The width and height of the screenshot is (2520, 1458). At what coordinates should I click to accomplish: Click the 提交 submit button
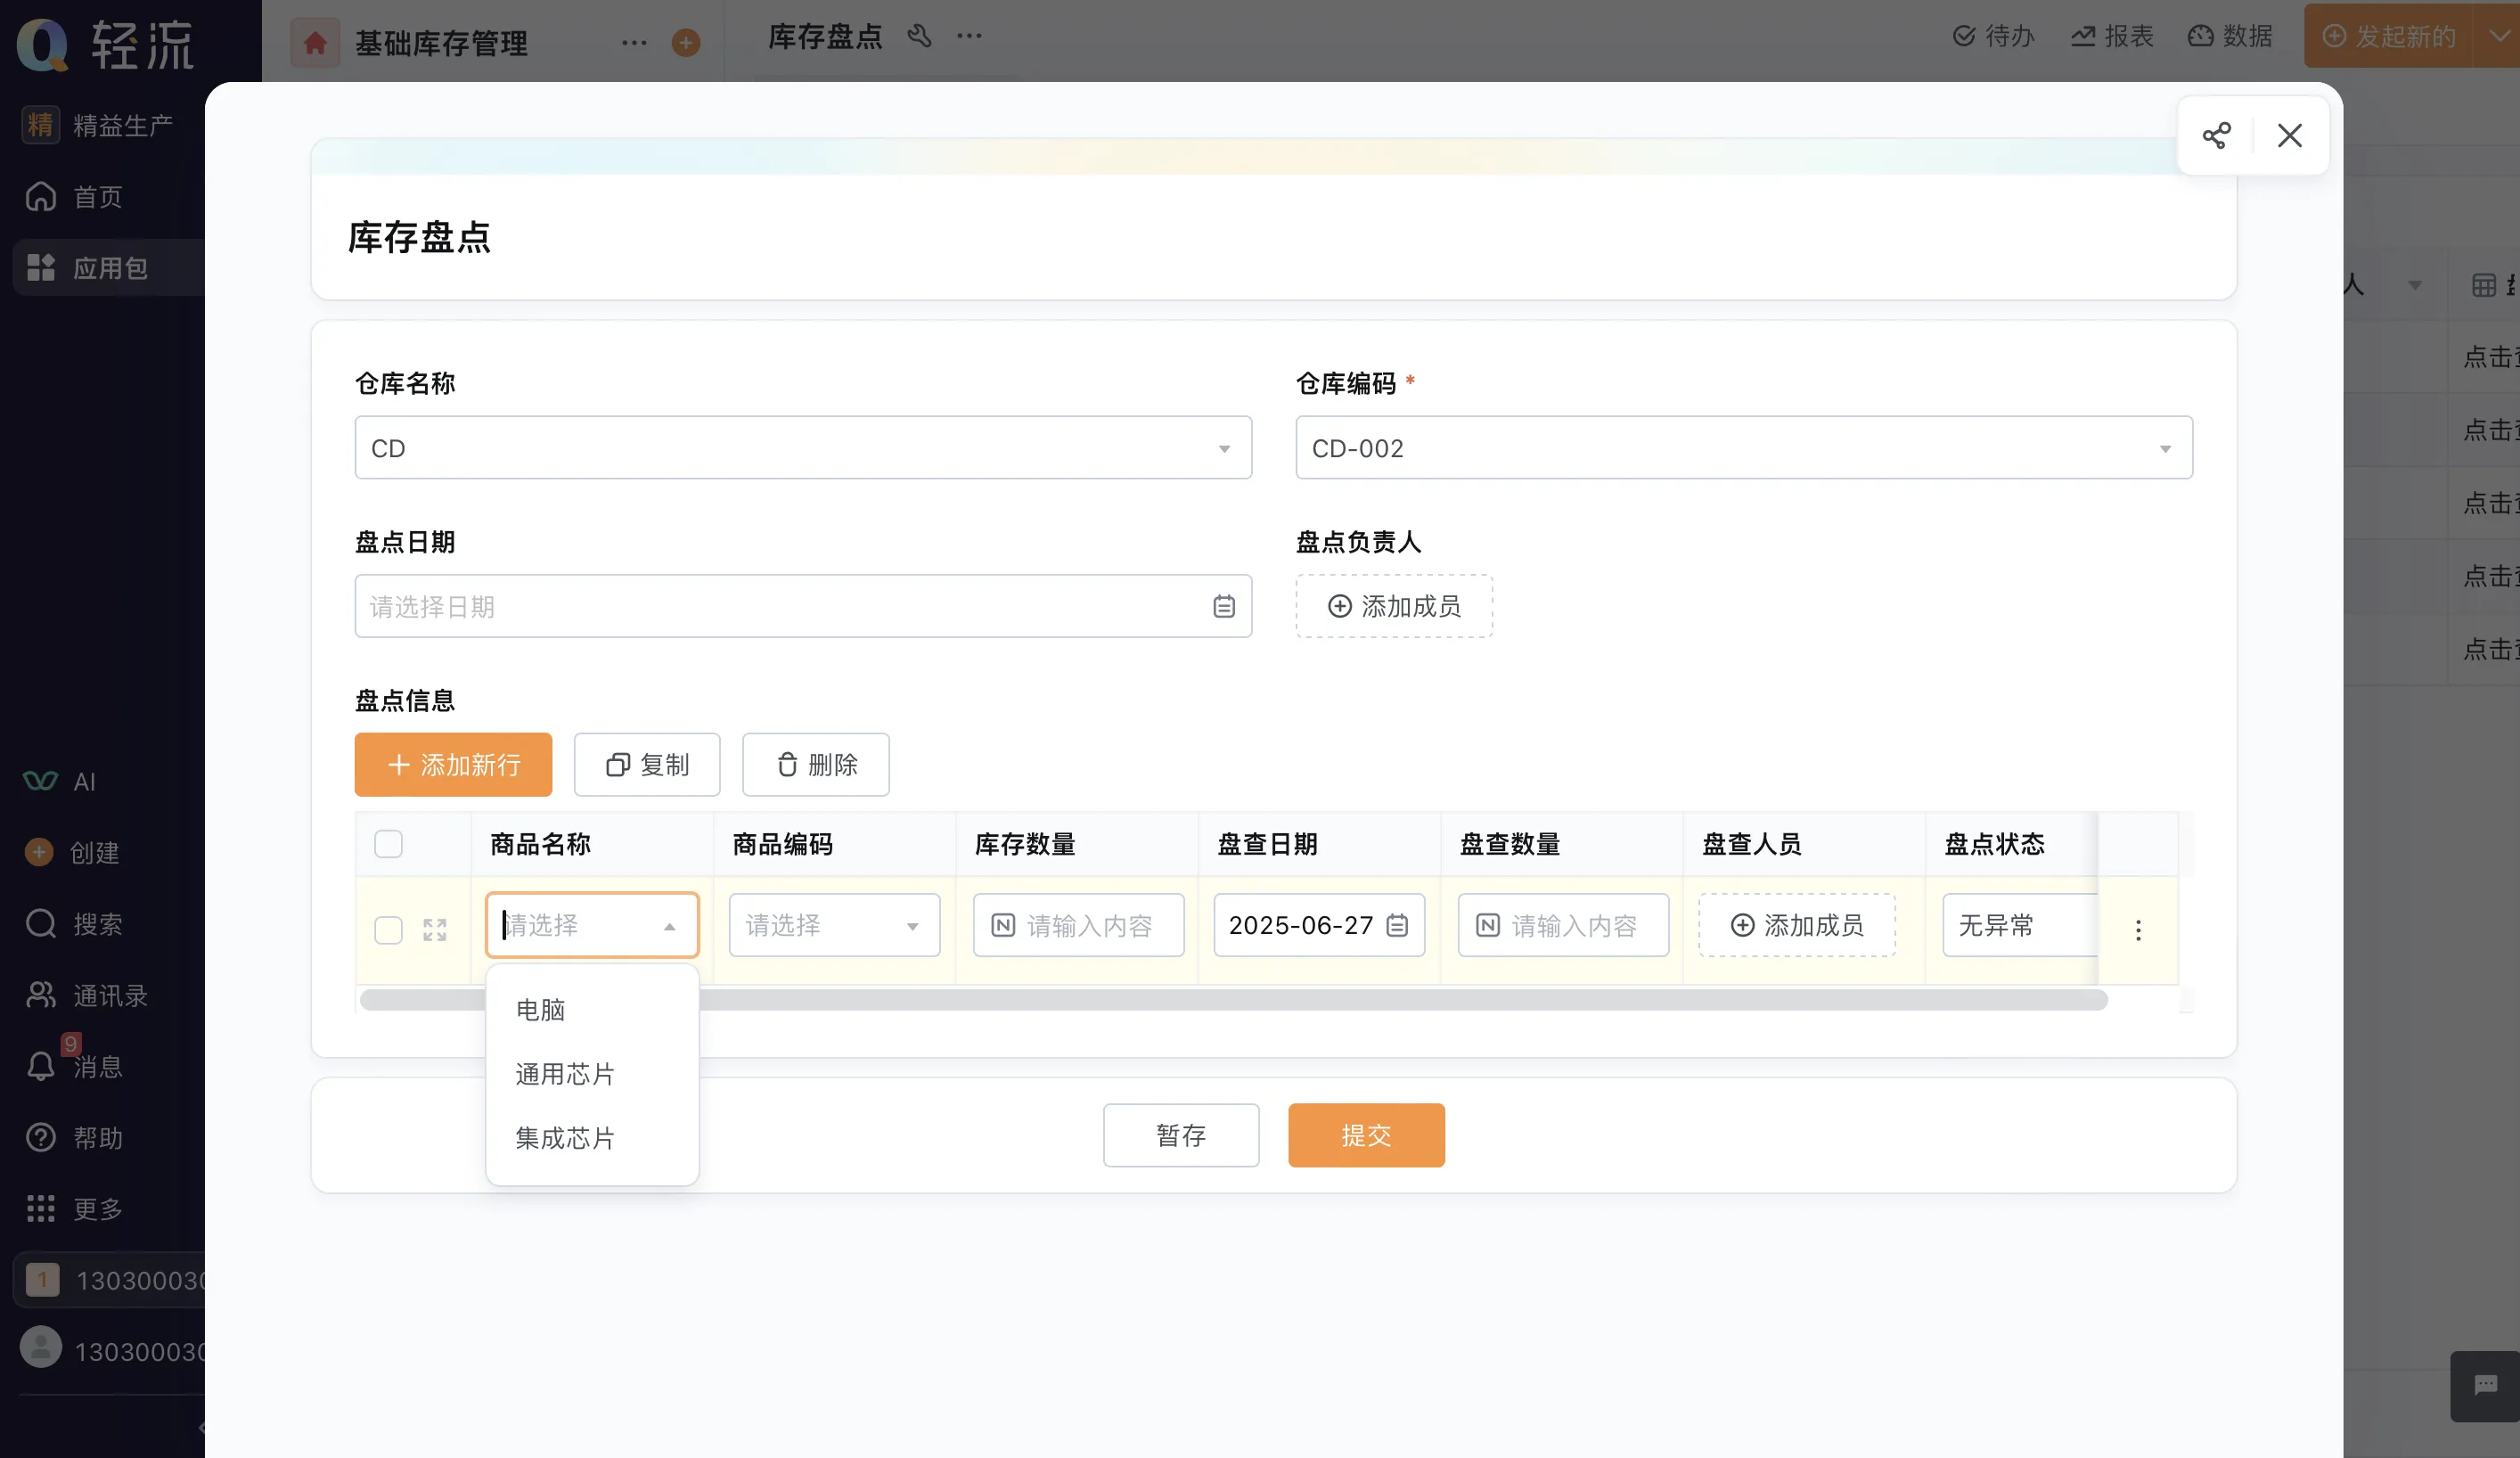[1366, 1136]
